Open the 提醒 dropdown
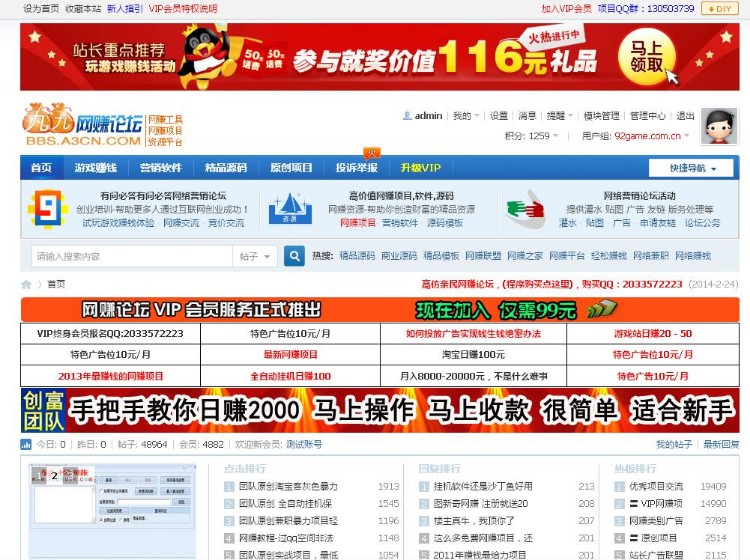The width and height of the screenshot is (750, 560). click(559, 116)
